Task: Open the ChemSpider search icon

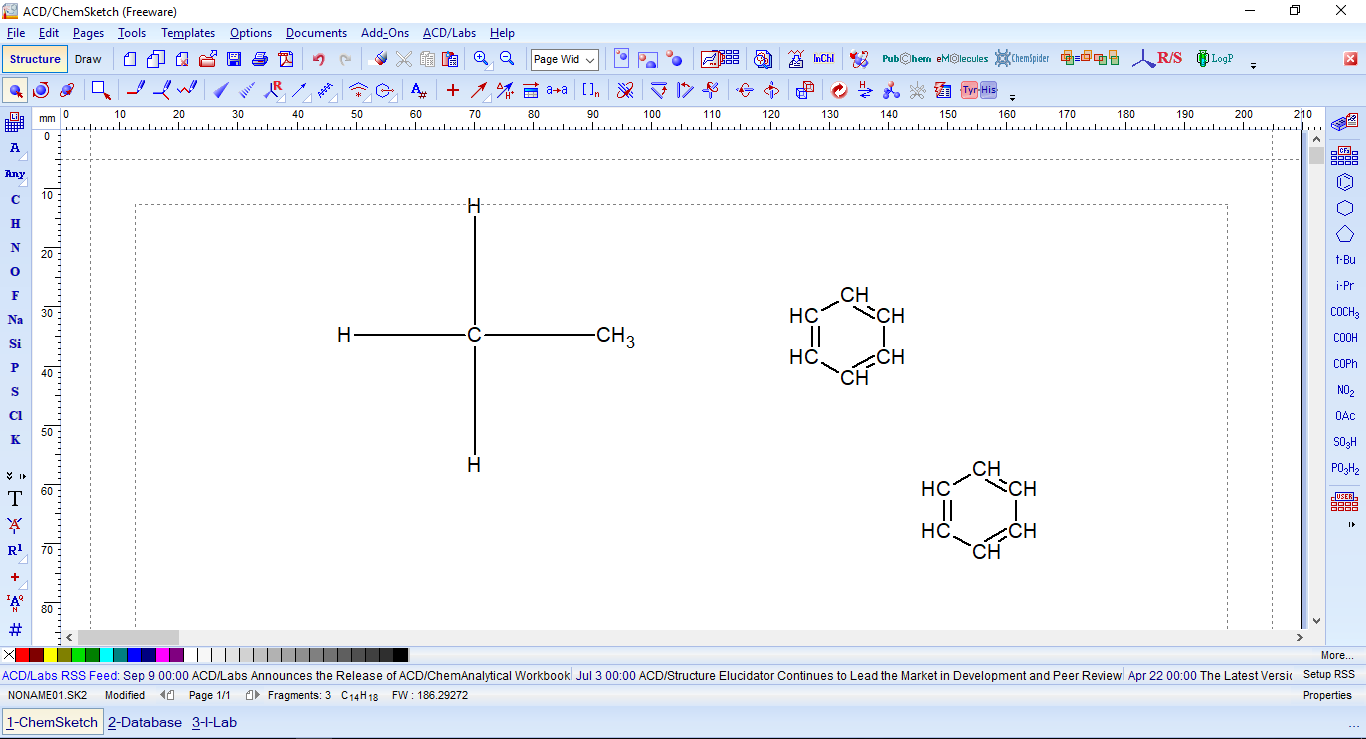Action: 1021,59
